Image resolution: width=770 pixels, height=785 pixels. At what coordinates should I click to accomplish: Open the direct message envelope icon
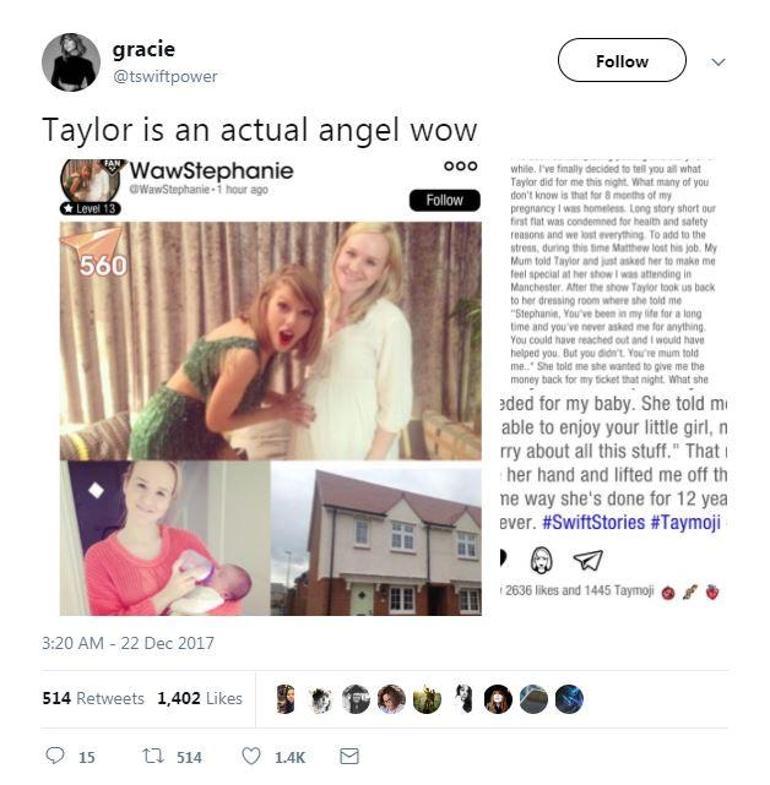tap(349, 756)
